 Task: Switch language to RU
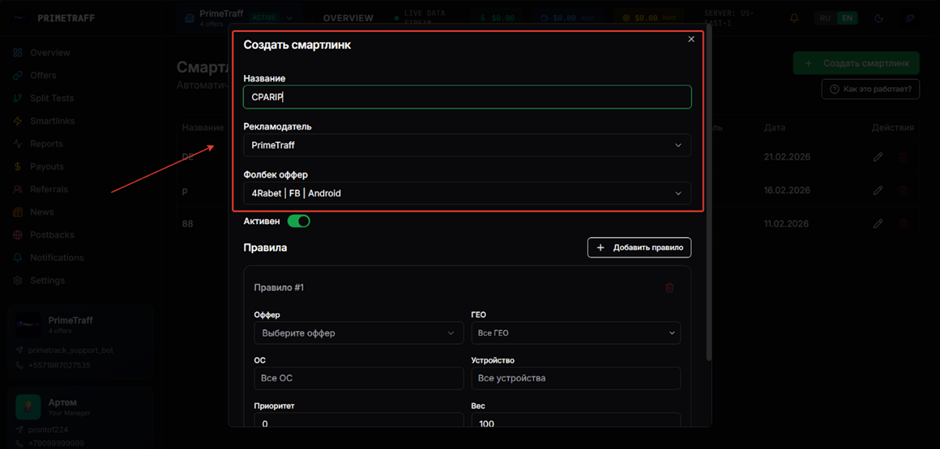point(825,18)
